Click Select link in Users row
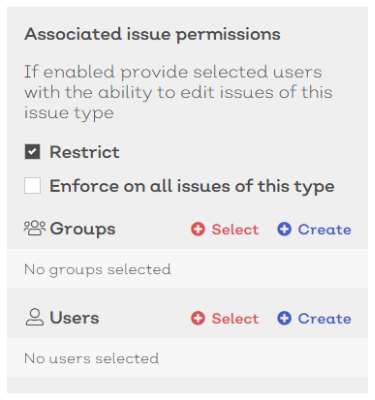 coord(235,319)
